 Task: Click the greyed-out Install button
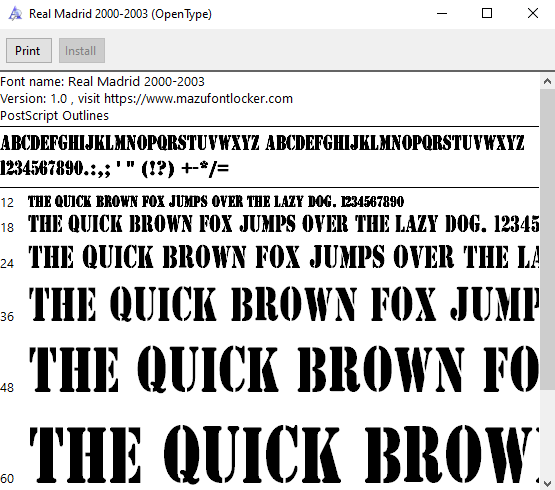click(x=82, y=51)
